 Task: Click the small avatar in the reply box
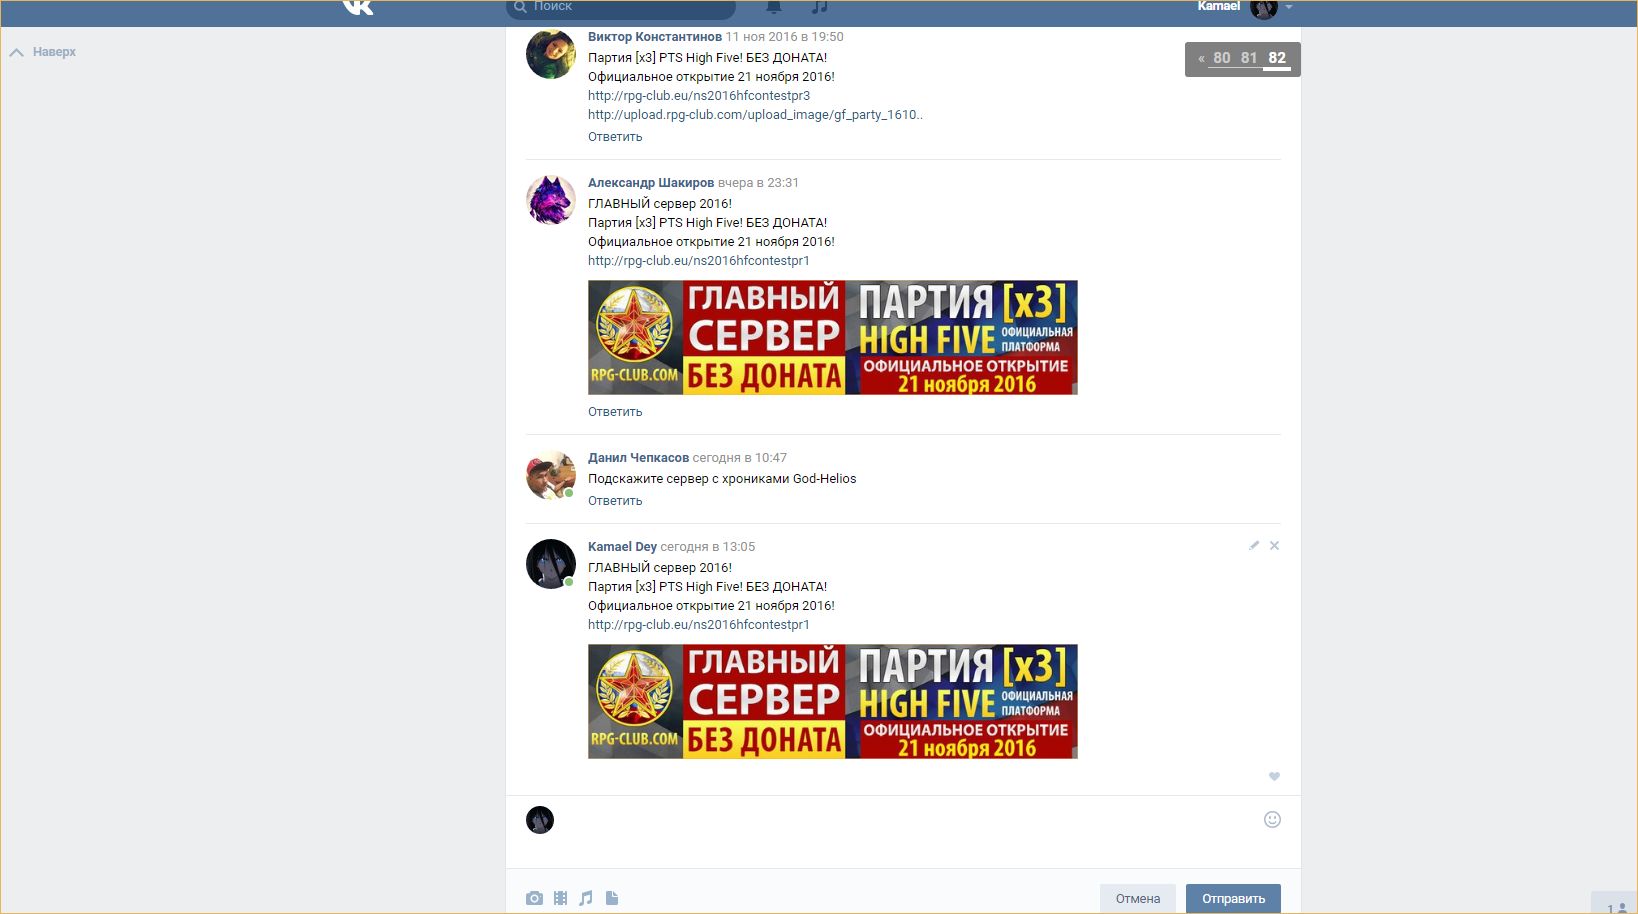tap(540, 820)
